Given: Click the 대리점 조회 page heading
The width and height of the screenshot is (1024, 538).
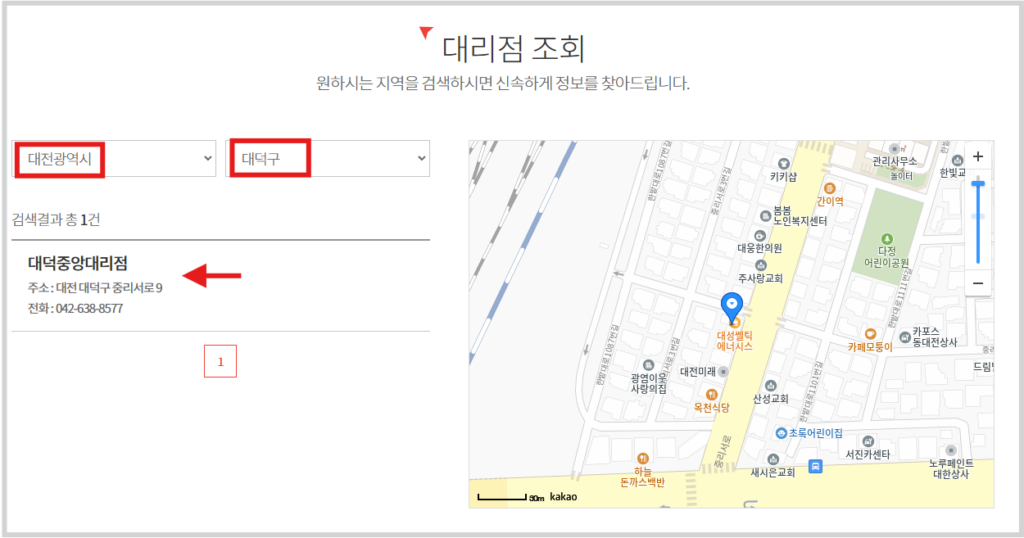Looking at the screenshot, I should (x=513, y=48).
